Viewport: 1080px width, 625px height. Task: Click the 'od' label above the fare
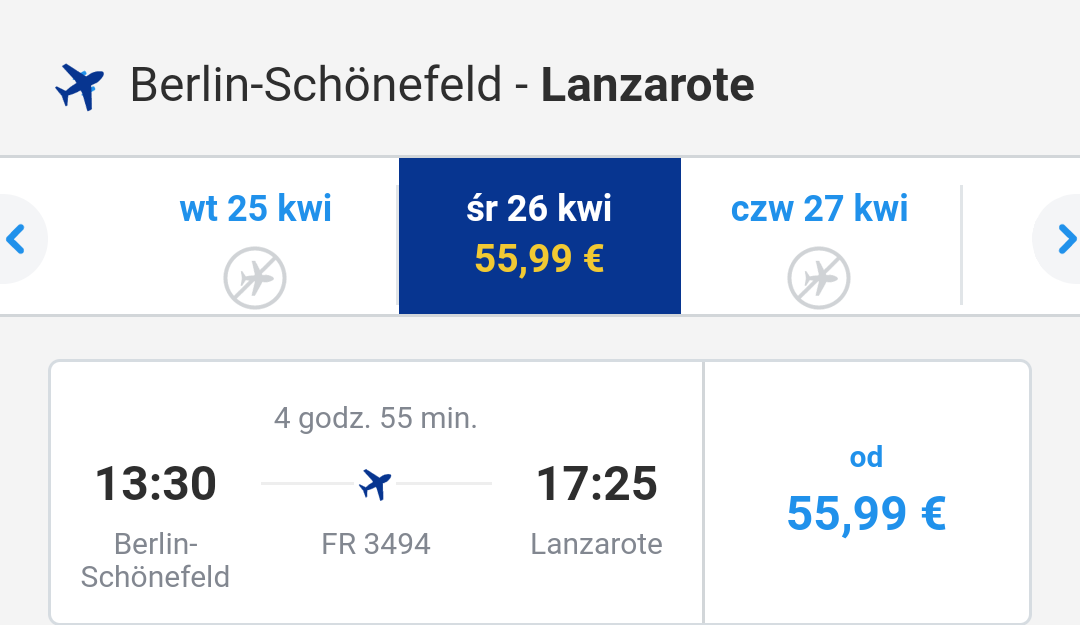click(x=866, y=457)
